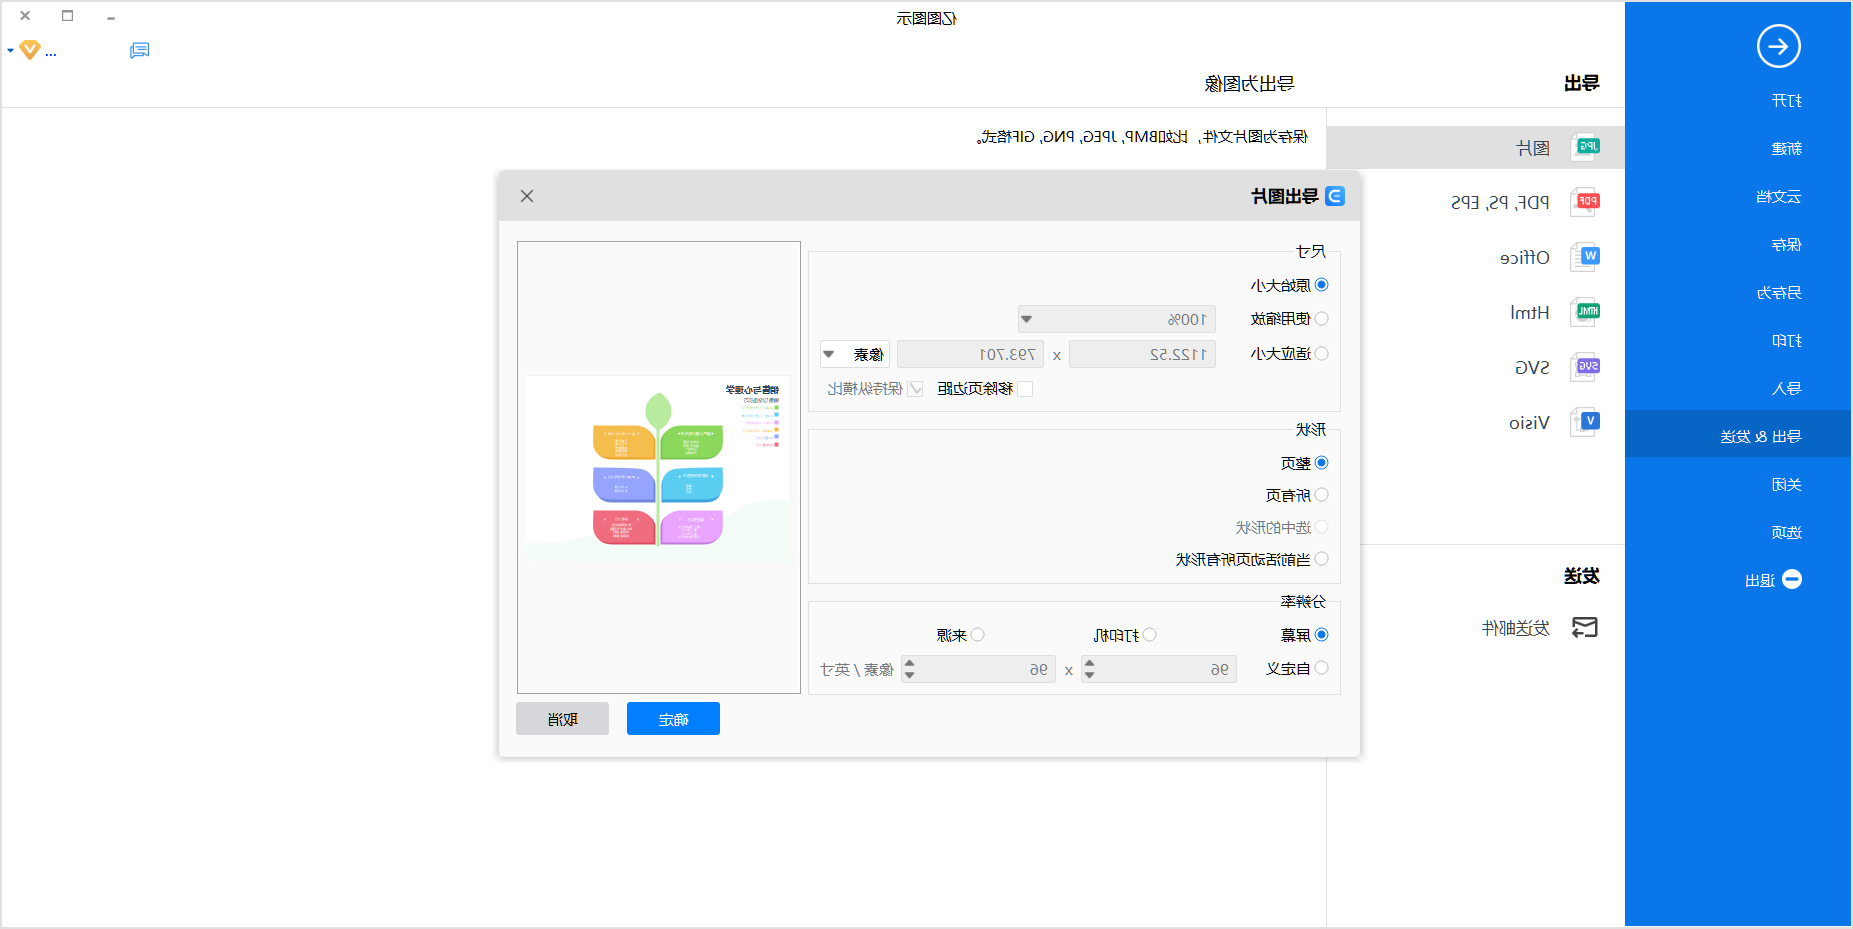This screenshot has height=929, width=1853.
Task: Click the gold VIP diamond icon
Action: [x=30, y=49]
